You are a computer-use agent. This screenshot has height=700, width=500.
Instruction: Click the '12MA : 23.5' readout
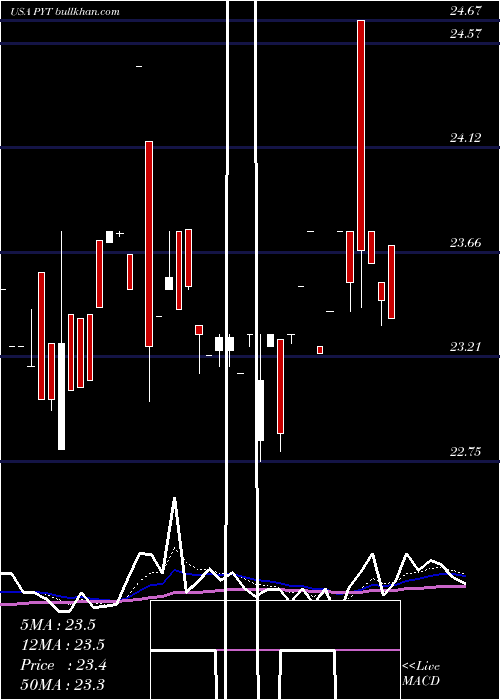click(62, 645)
